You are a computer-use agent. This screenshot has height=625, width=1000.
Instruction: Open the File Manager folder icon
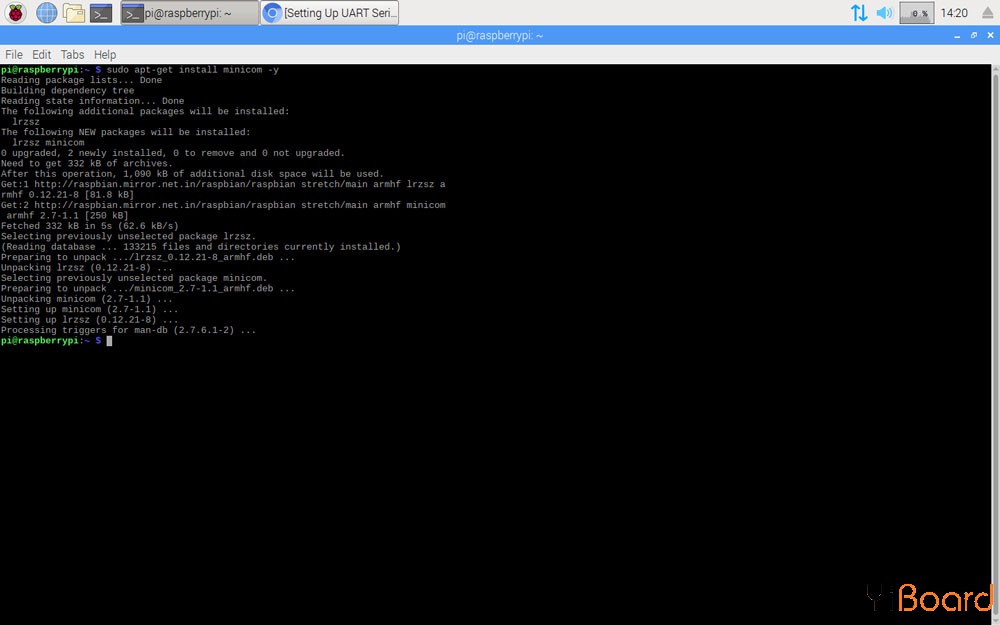point(73,13)
